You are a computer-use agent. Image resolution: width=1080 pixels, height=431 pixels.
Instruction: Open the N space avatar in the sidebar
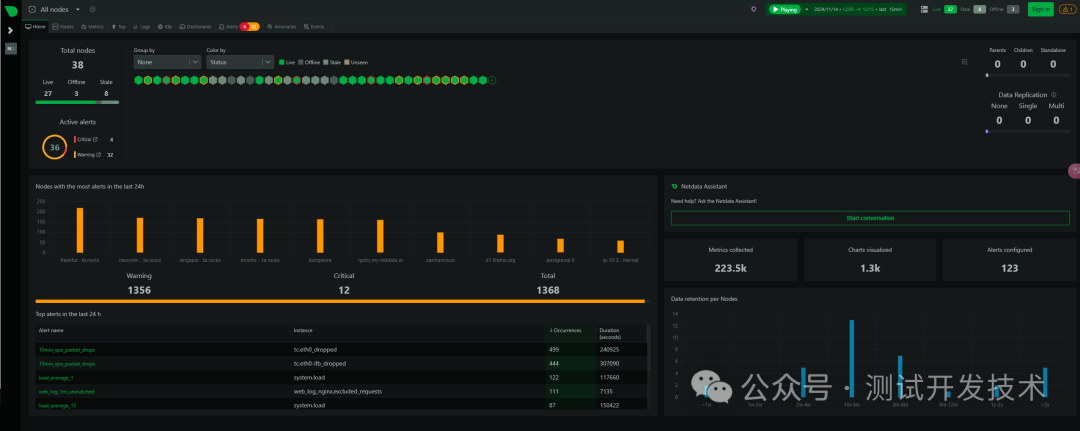[10, 48]
